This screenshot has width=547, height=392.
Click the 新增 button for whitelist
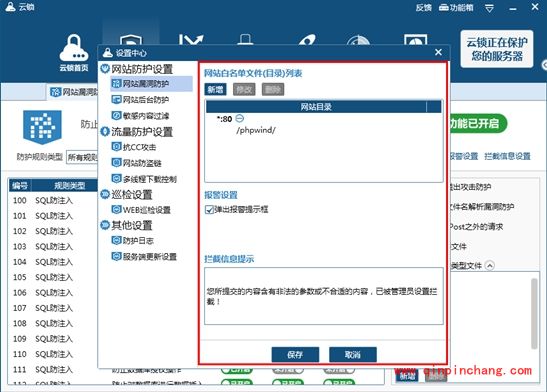pos(215,90)
